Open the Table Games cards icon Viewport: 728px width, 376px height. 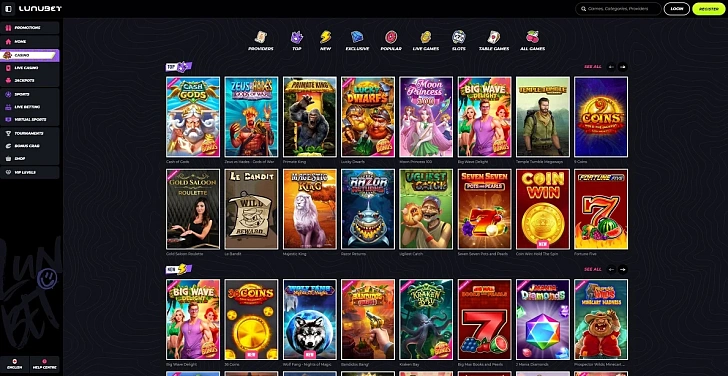(x=494, y=40)
